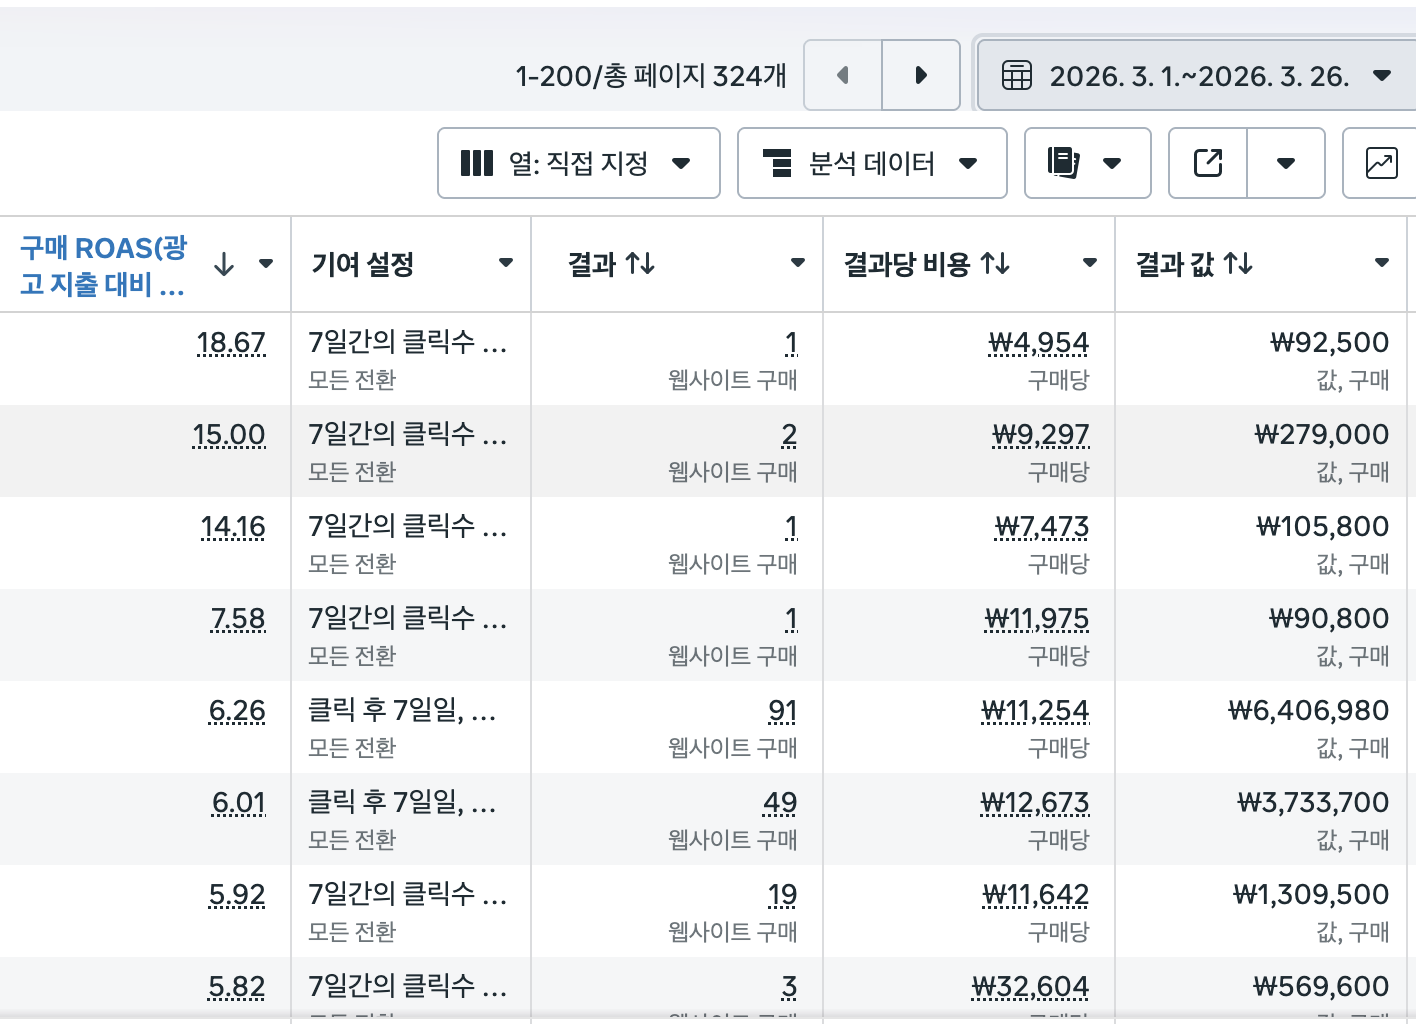Open 기여 설정 column header menu
The height and width of the screenshot is (1024, 1416).
pyautogui.click(x=506, y=263)
